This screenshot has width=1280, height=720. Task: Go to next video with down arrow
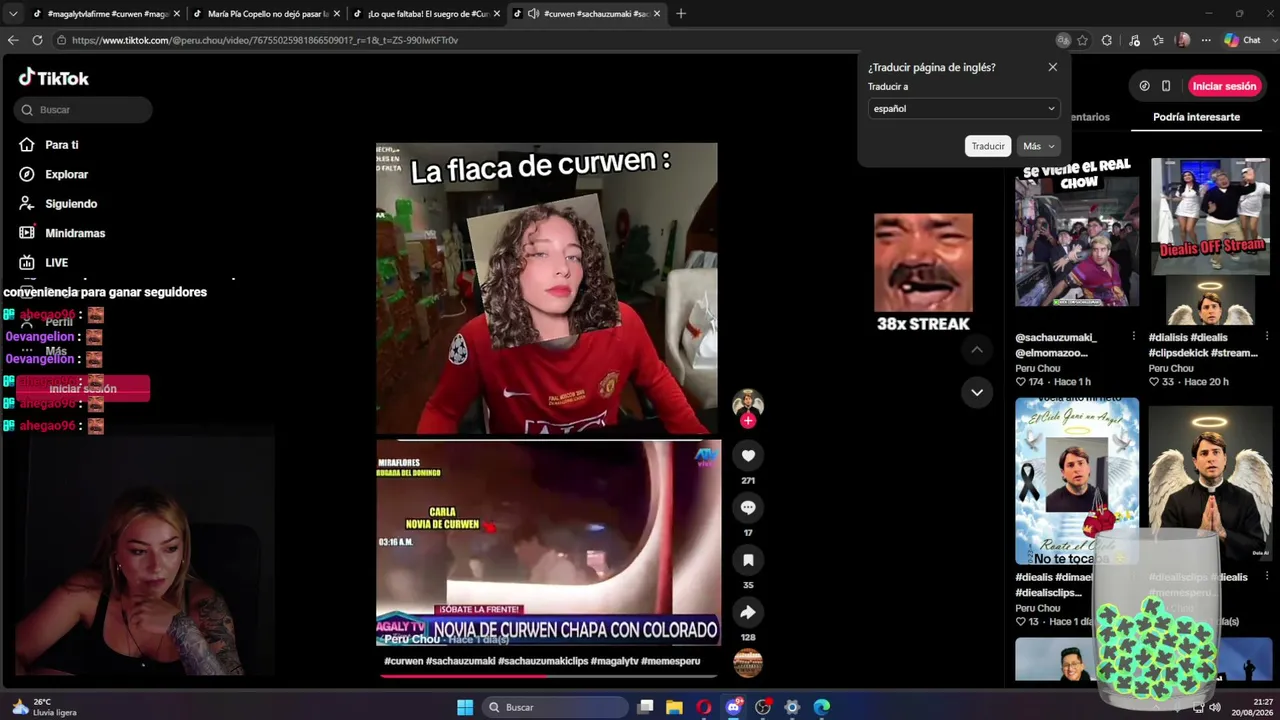pos(977,392)
